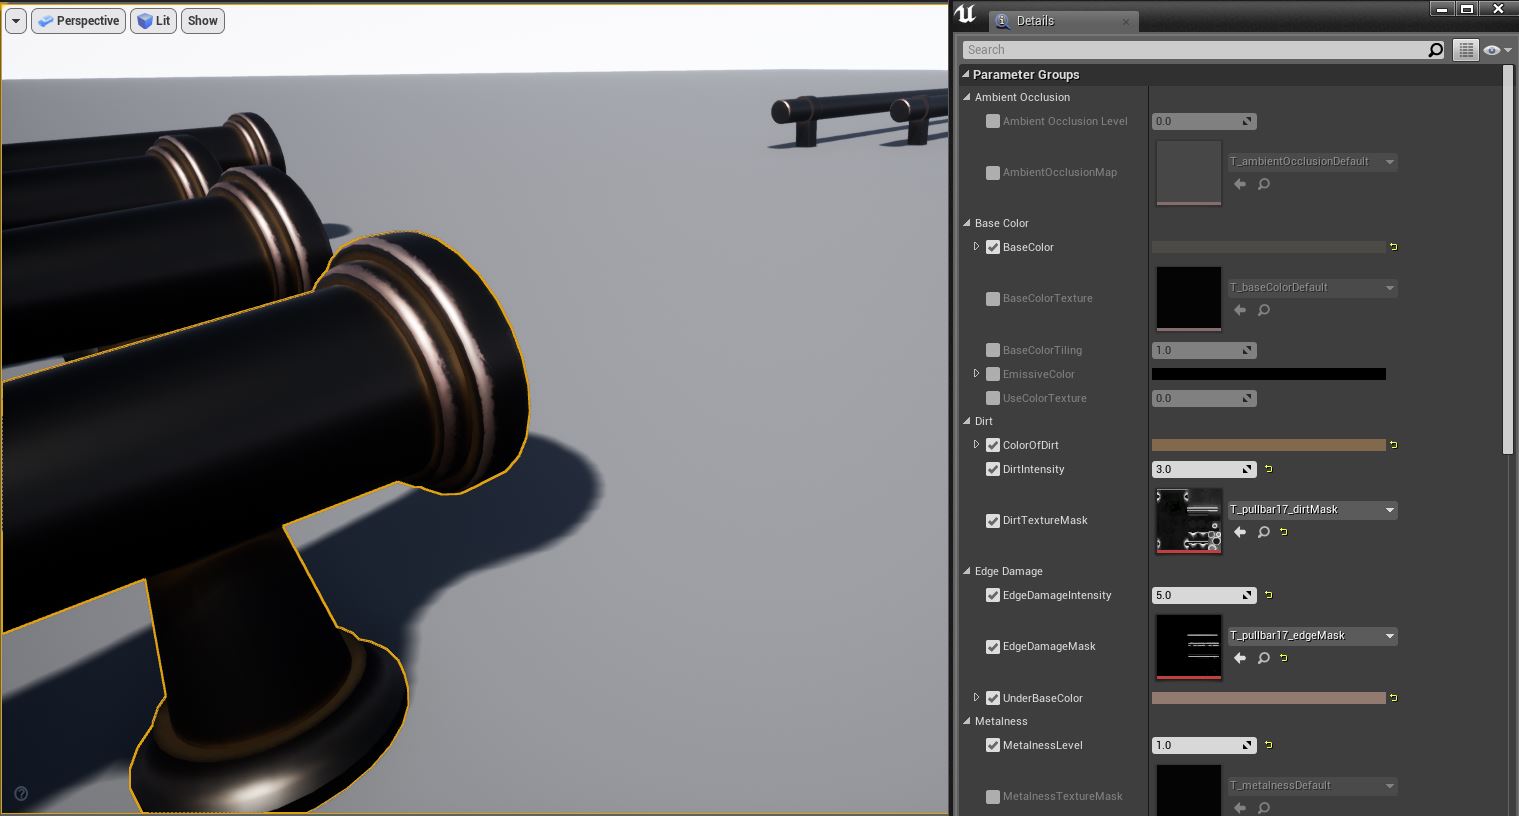This screenshot has width=1519, height=816.
Task: Collapse the Edge Damage parameter group
Action: pos(967,571)
